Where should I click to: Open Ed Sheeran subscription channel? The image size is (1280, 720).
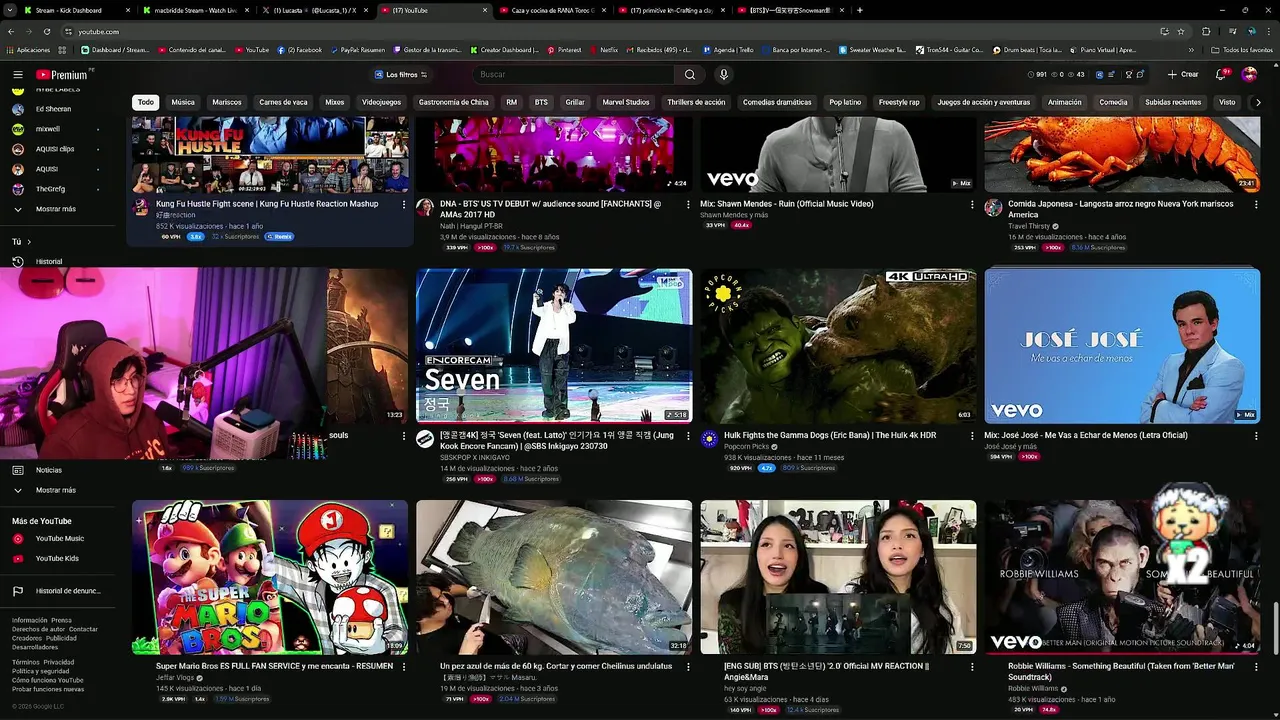[x=53, y=109]
